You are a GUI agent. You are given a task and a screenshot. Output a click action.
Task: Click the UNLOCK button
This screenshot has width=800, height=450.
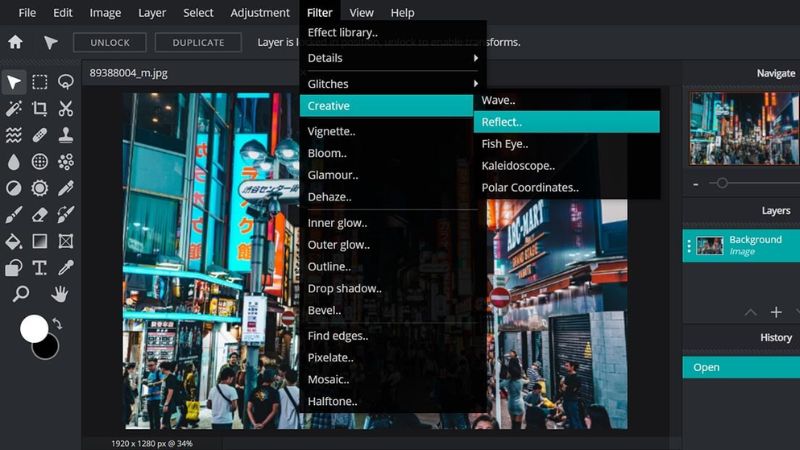[109, 42]
